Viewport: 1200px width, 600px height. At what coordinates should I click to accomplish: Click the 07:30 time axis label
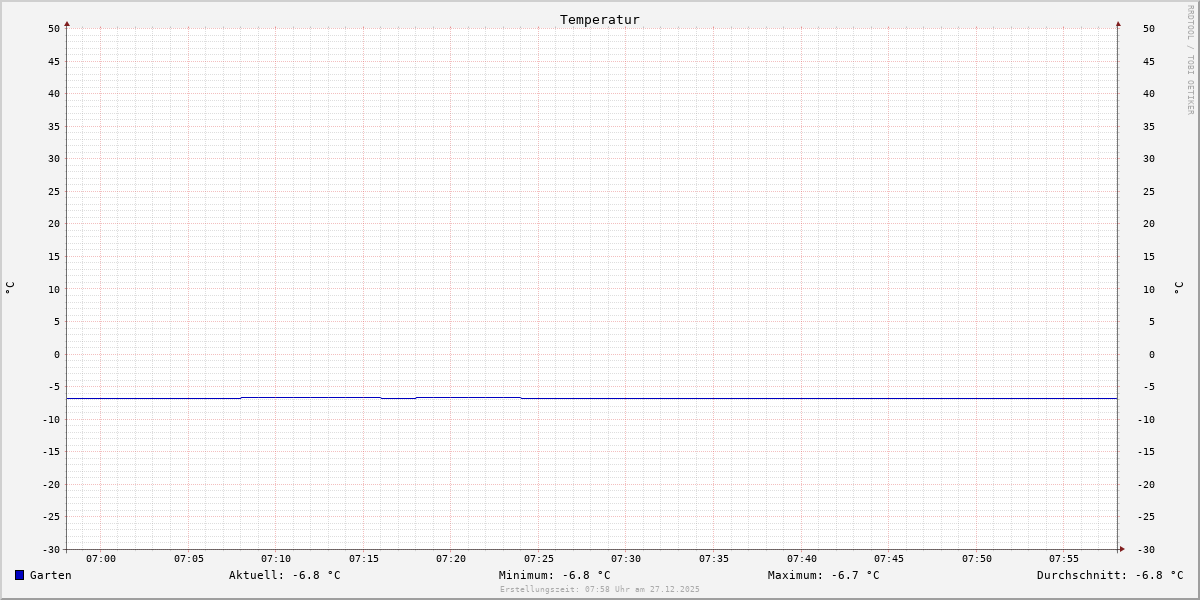point(626,558)
